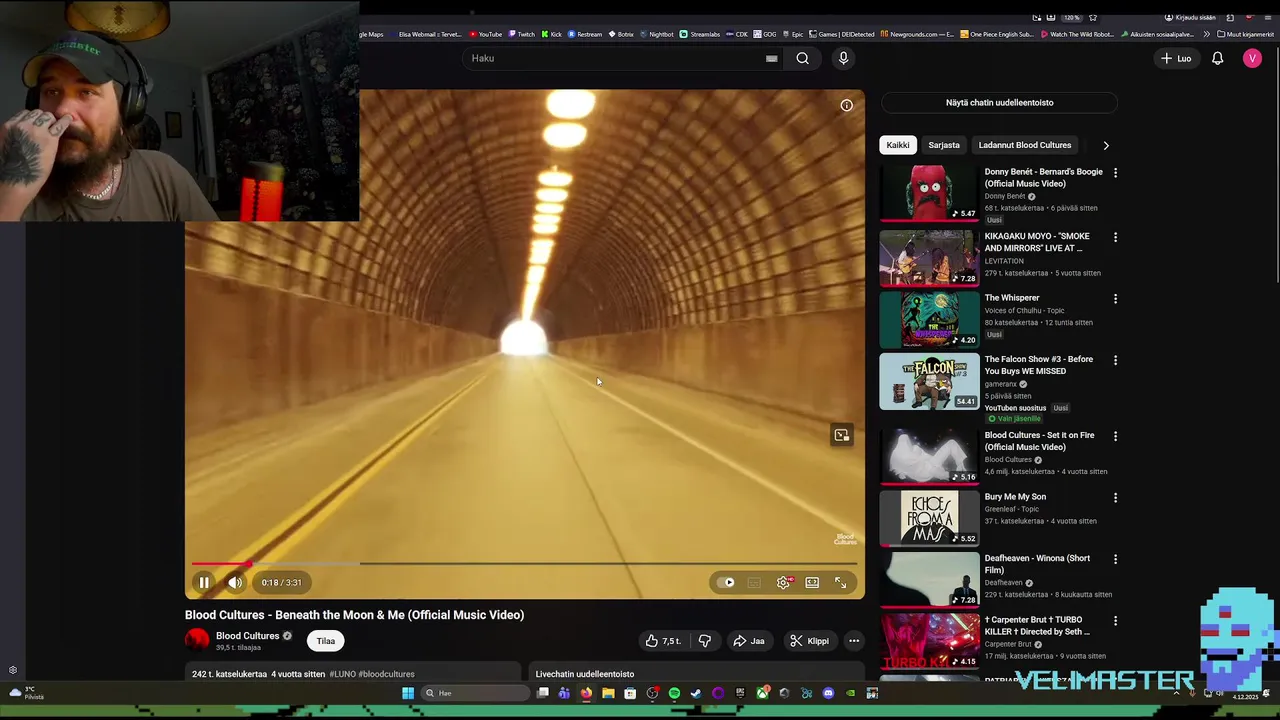Select the Ladannut Blood Cultures chip
The height and width of the screenshot is (720, 1280).
pos(1024,145)
